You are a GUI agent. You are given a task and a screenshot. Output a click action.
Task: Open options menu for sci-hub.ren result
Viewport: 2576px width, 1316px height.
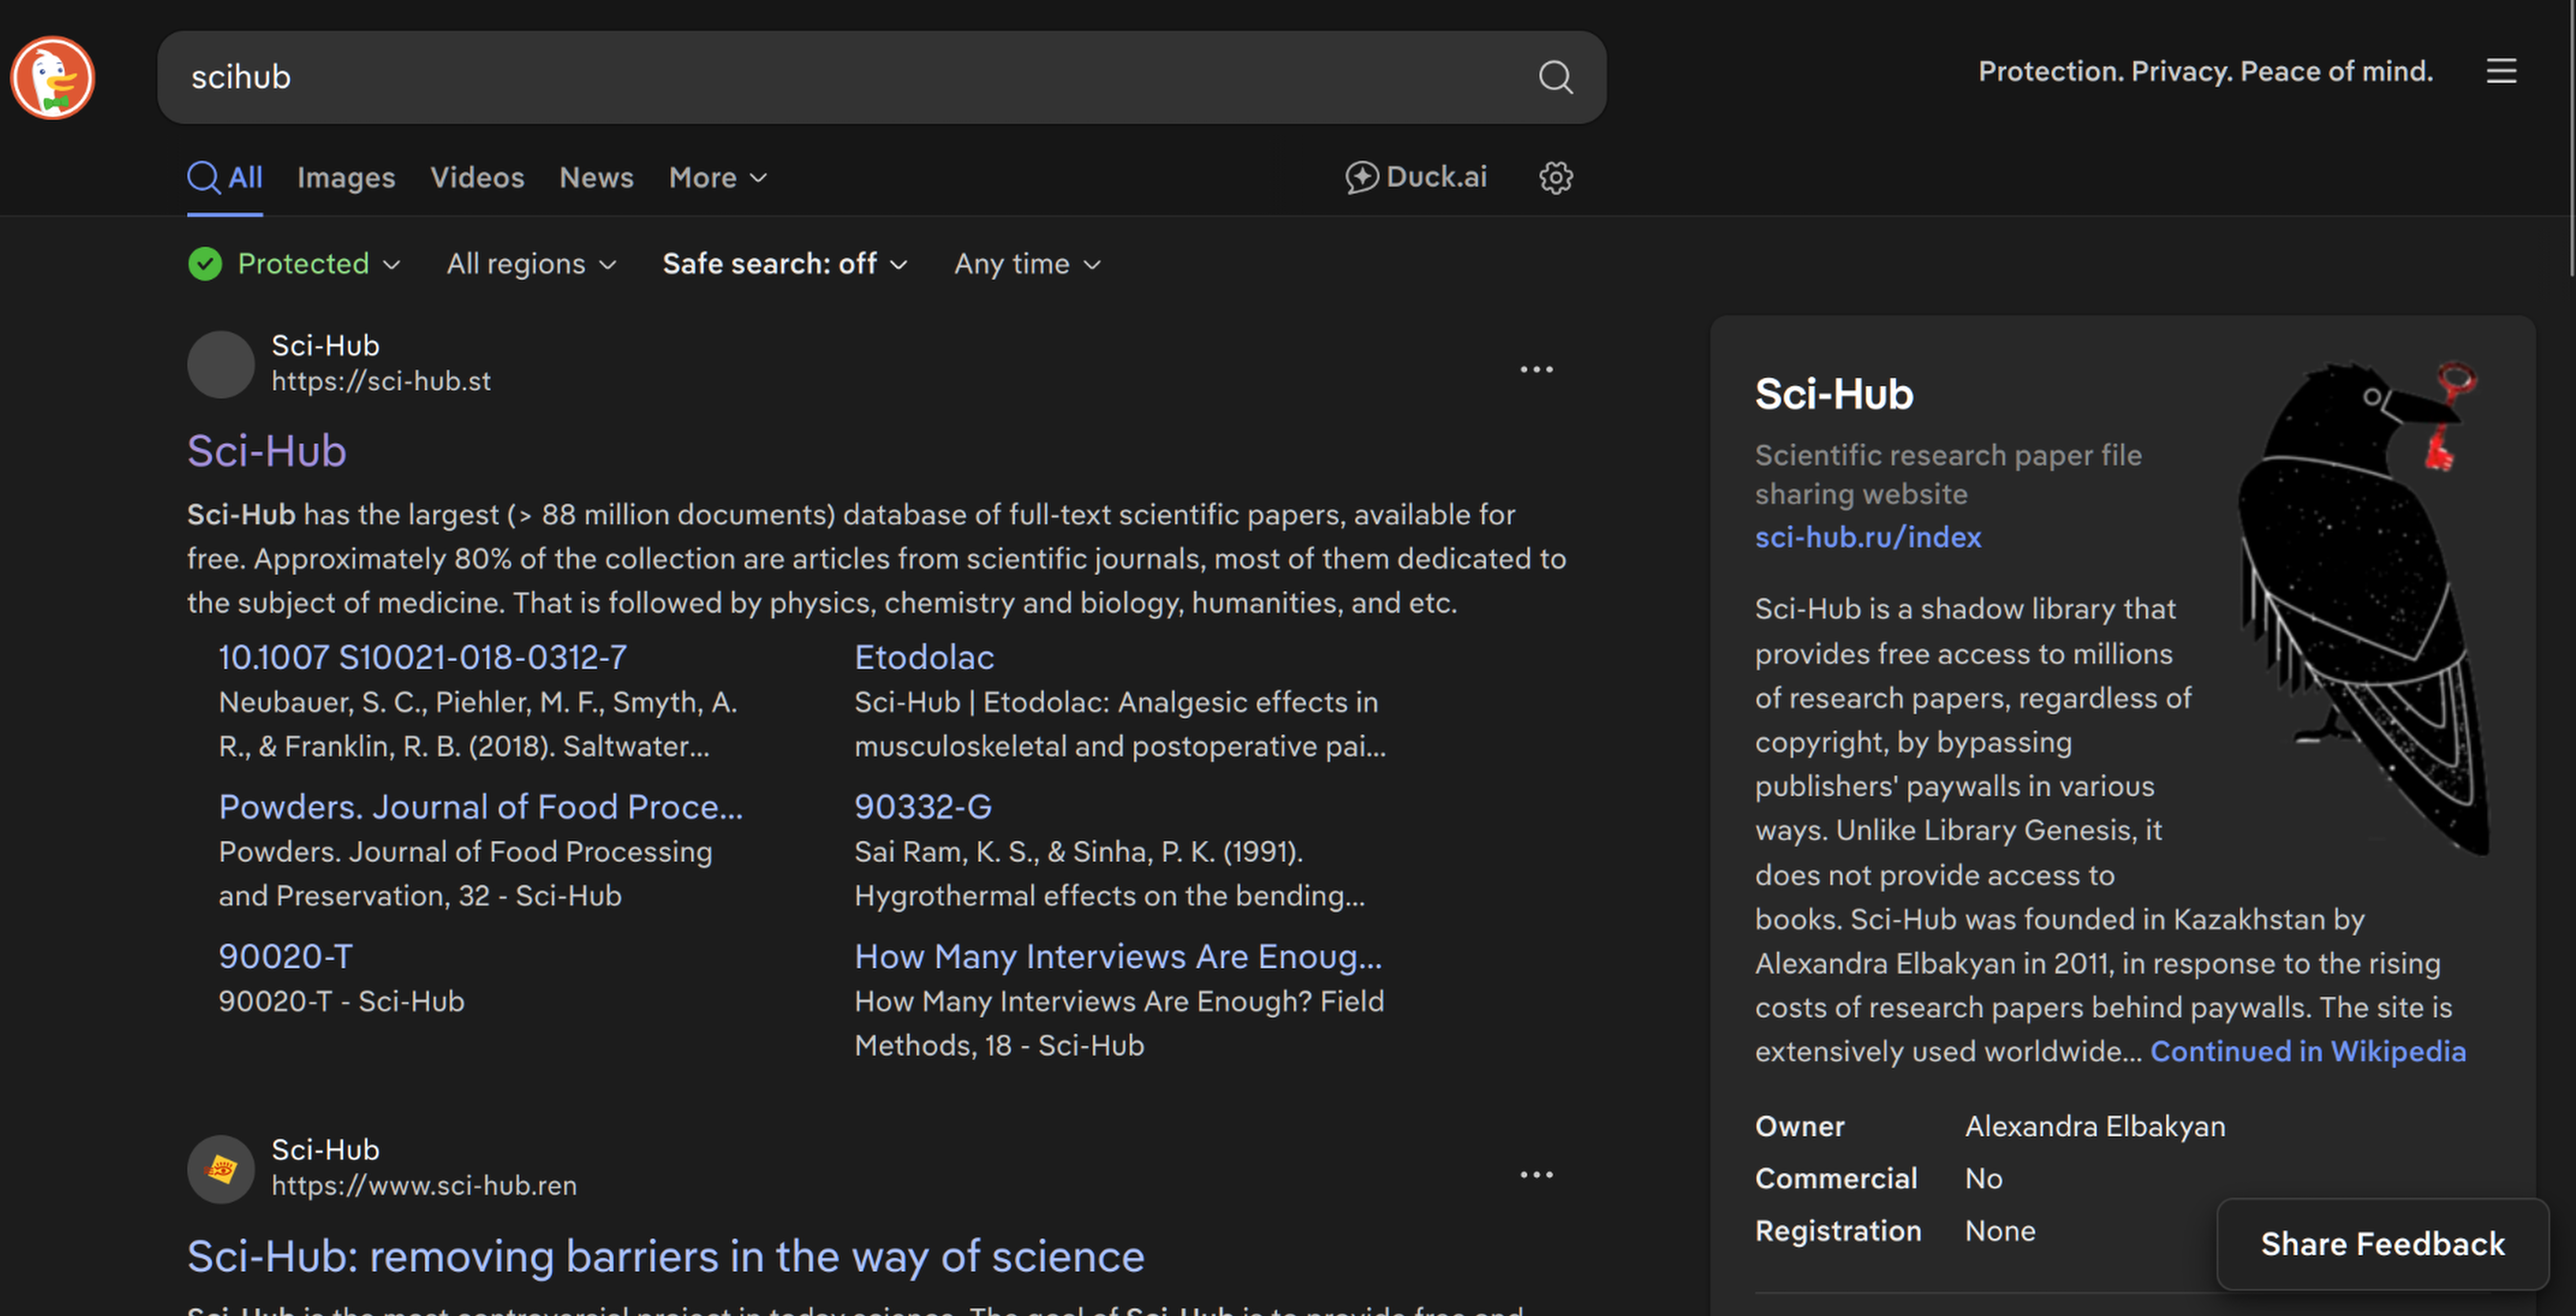point(1536,1175)
